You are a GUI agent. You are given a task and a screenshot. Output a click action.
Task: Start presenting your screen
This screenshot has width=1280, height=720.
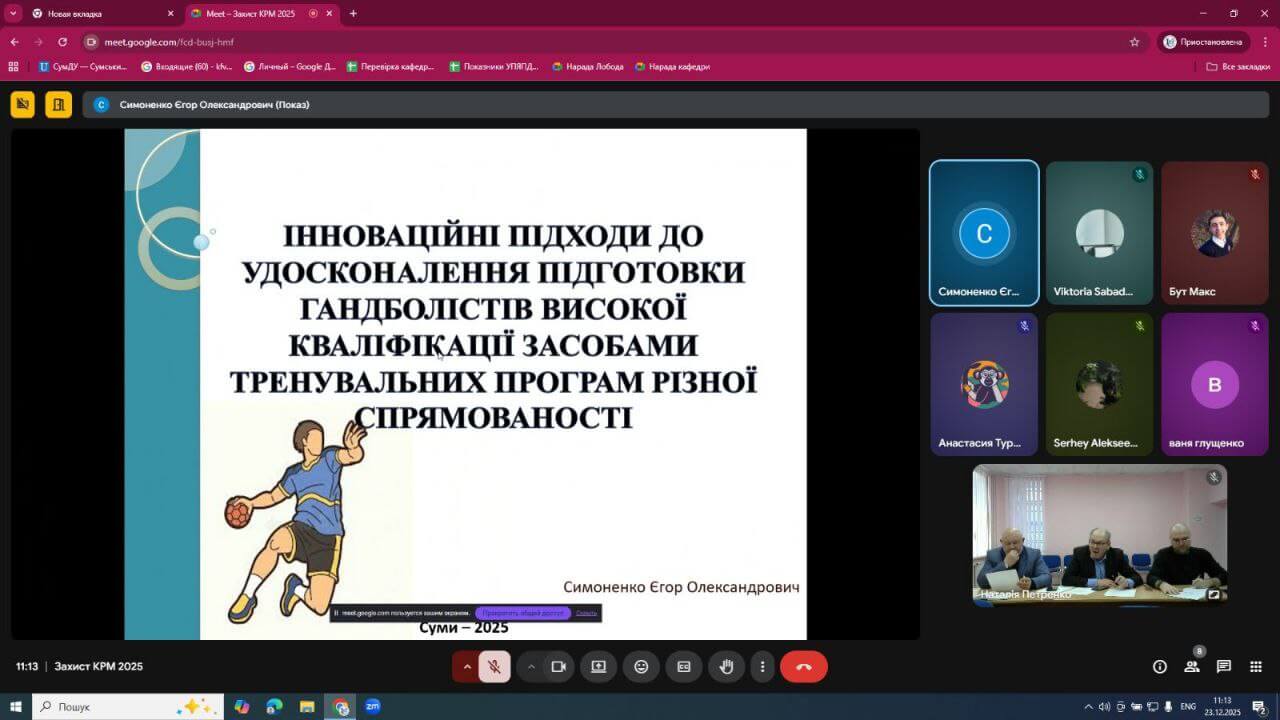[x=598, y=667]
